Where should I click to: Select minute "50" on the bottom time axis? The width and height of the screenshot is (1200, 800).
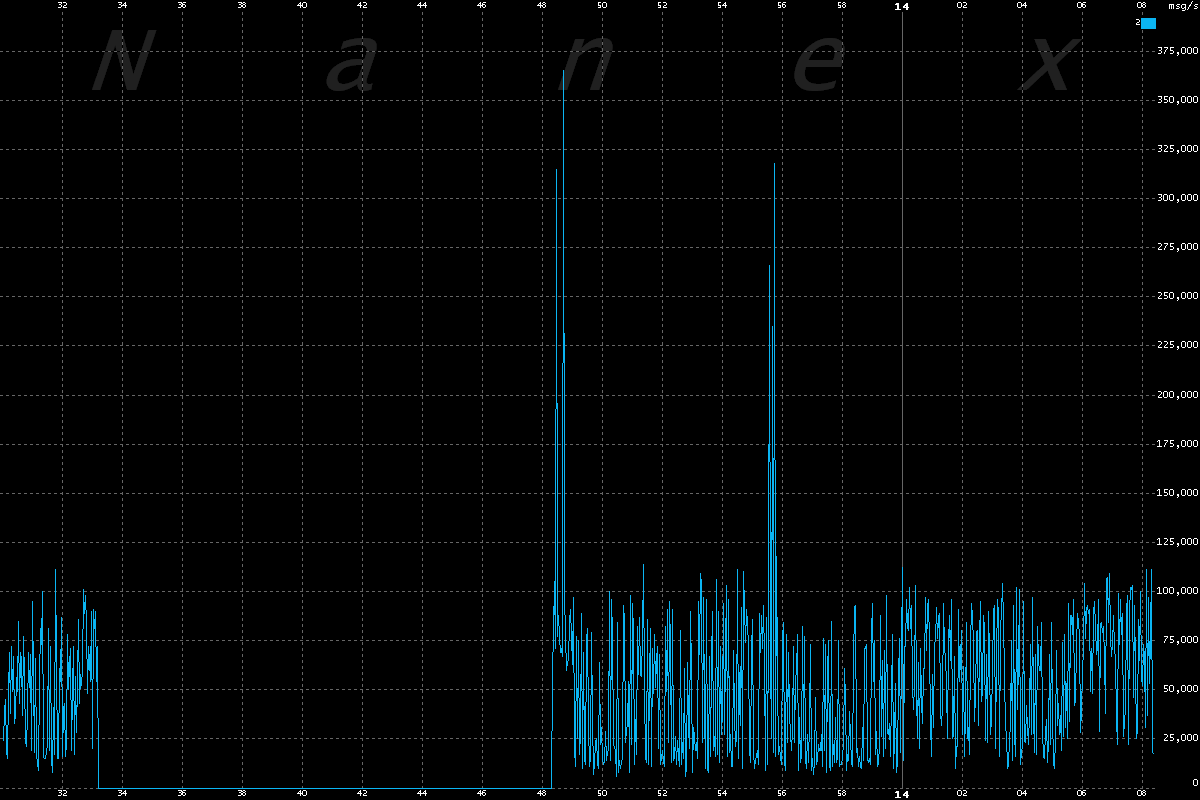(x=602, y=794)
